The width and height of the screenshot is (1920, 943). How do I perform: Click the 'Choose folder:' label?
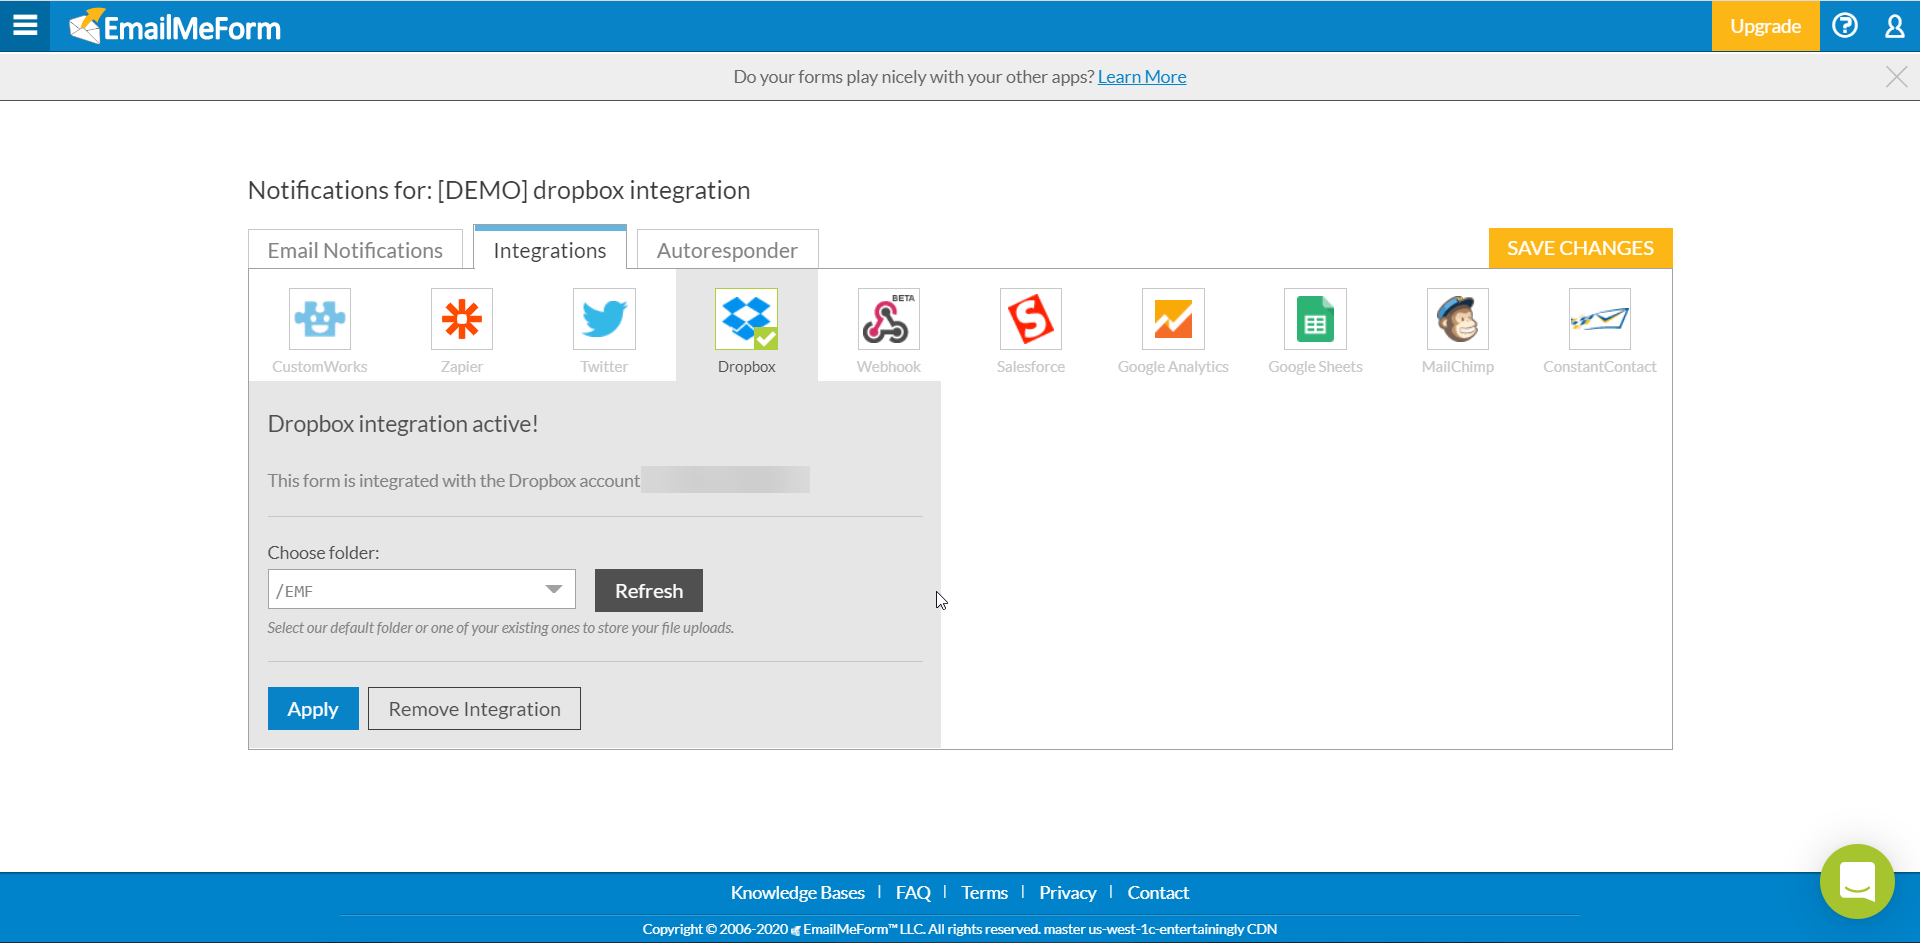click(x=323, y=553)
